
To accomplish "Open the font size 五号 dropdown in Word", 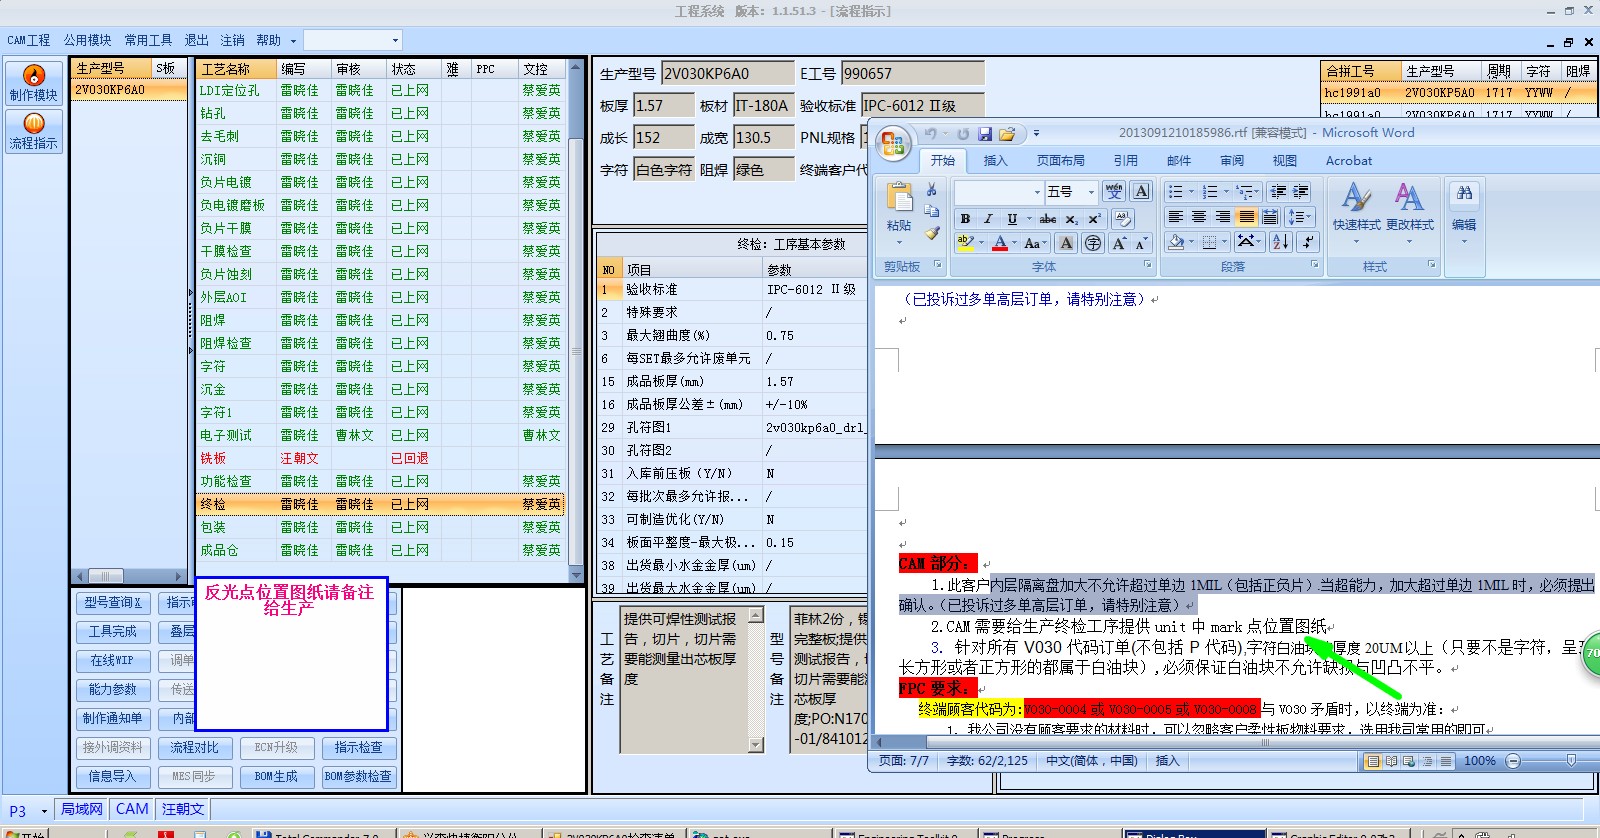I will (x=1091, y=192).
